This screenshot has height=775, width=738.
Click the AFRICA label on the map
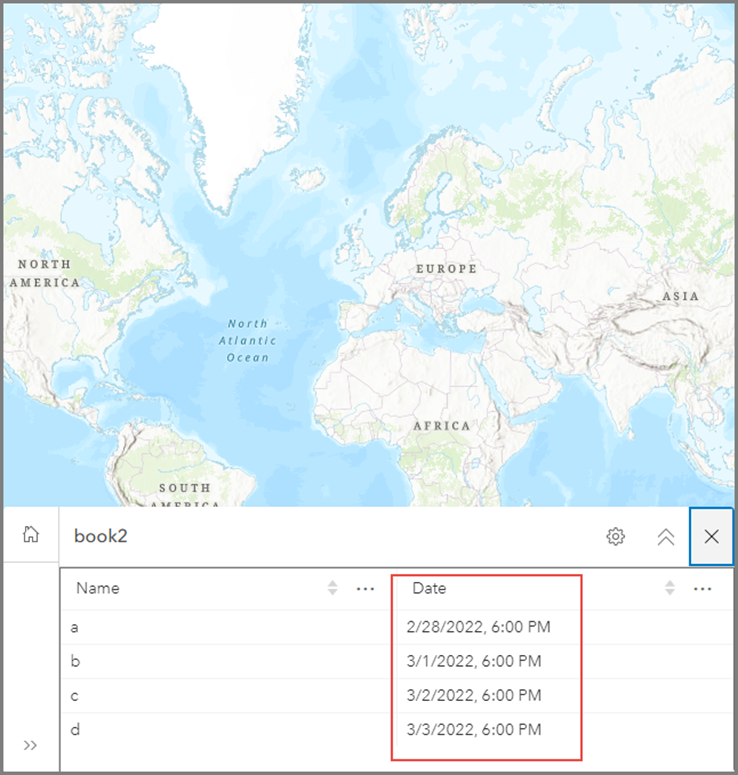(442, 426)
